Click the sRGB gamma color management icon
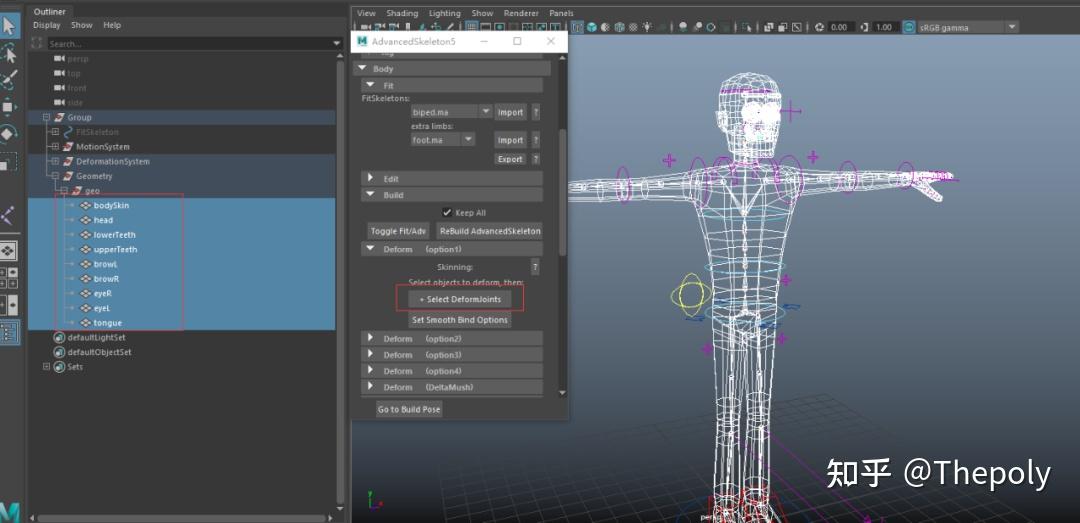This screenshot has width=1080, height=523. pos(910,27)
